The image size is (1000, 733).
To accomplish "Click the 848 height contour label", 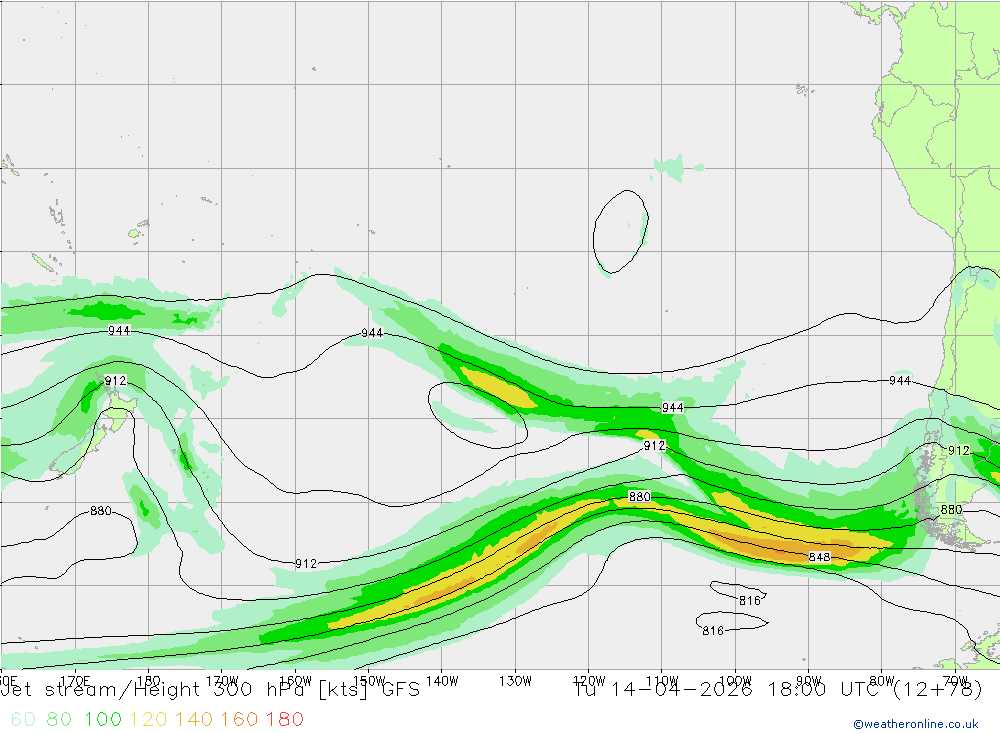I will pos(820,557).
